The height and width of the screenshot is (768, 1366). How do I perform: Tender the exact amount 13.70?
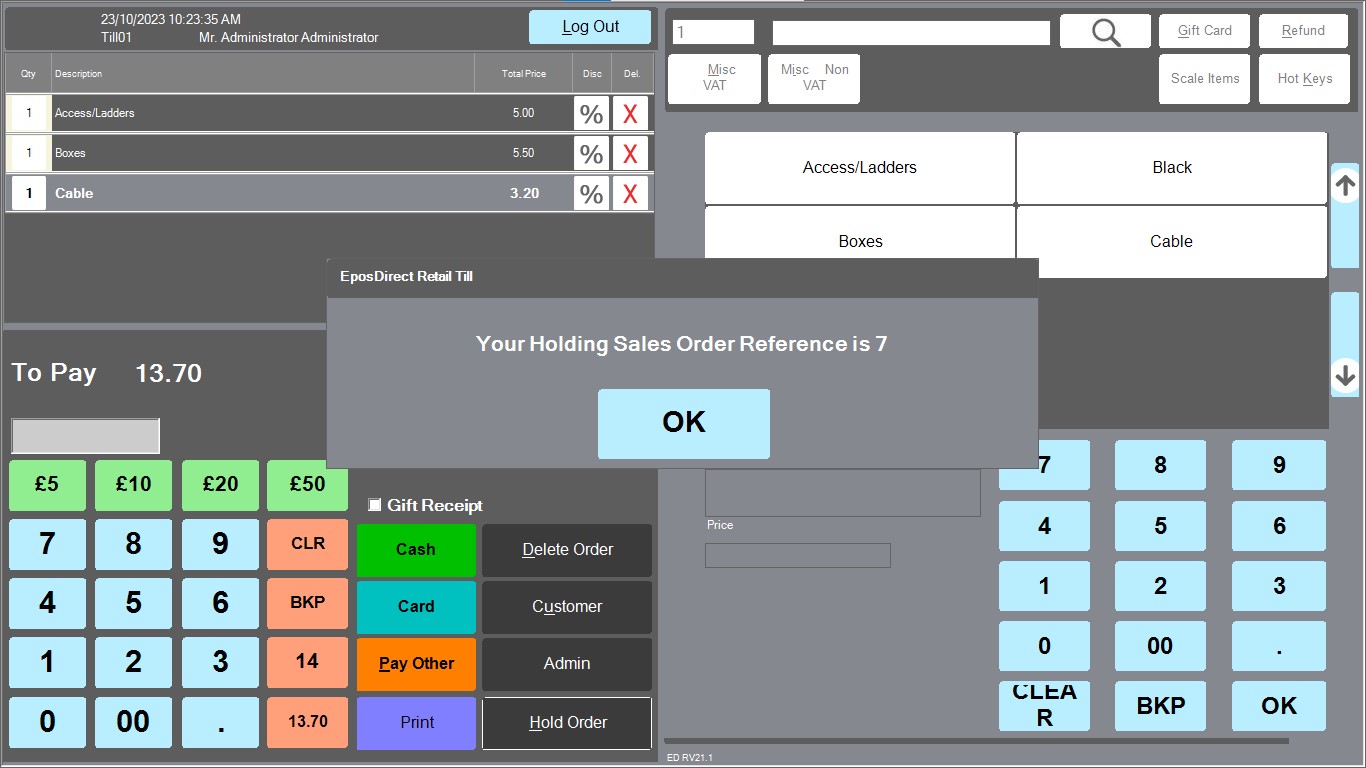[307, 722]
